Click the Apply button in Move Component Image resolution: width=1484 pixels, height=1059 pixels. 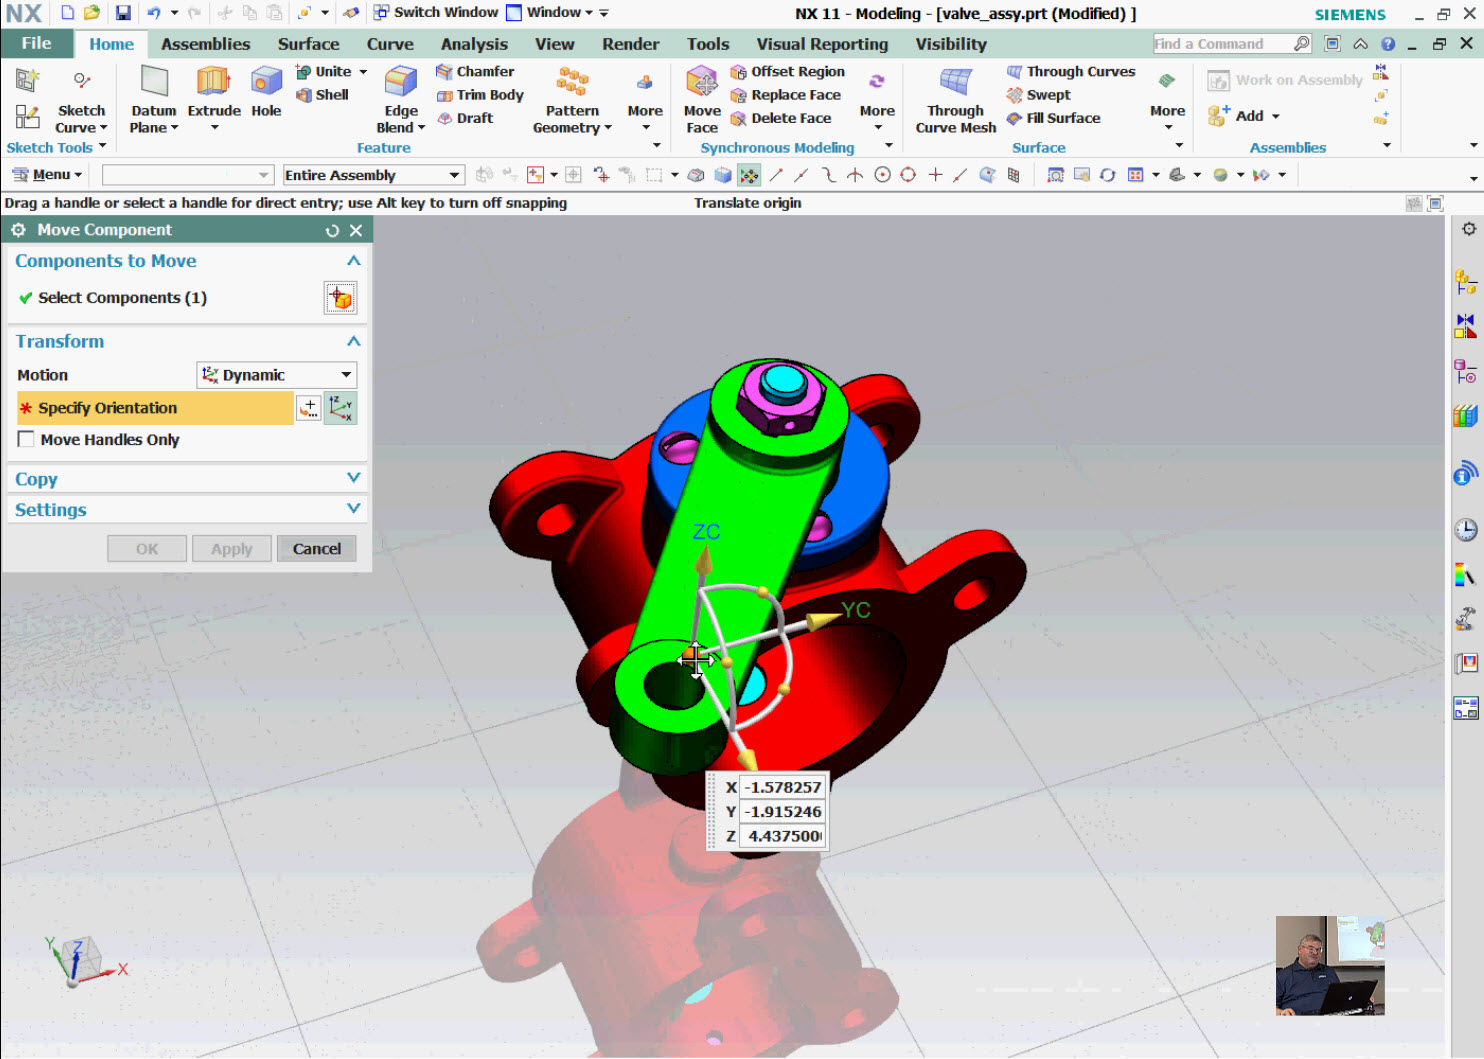click(x=231, y=548)
